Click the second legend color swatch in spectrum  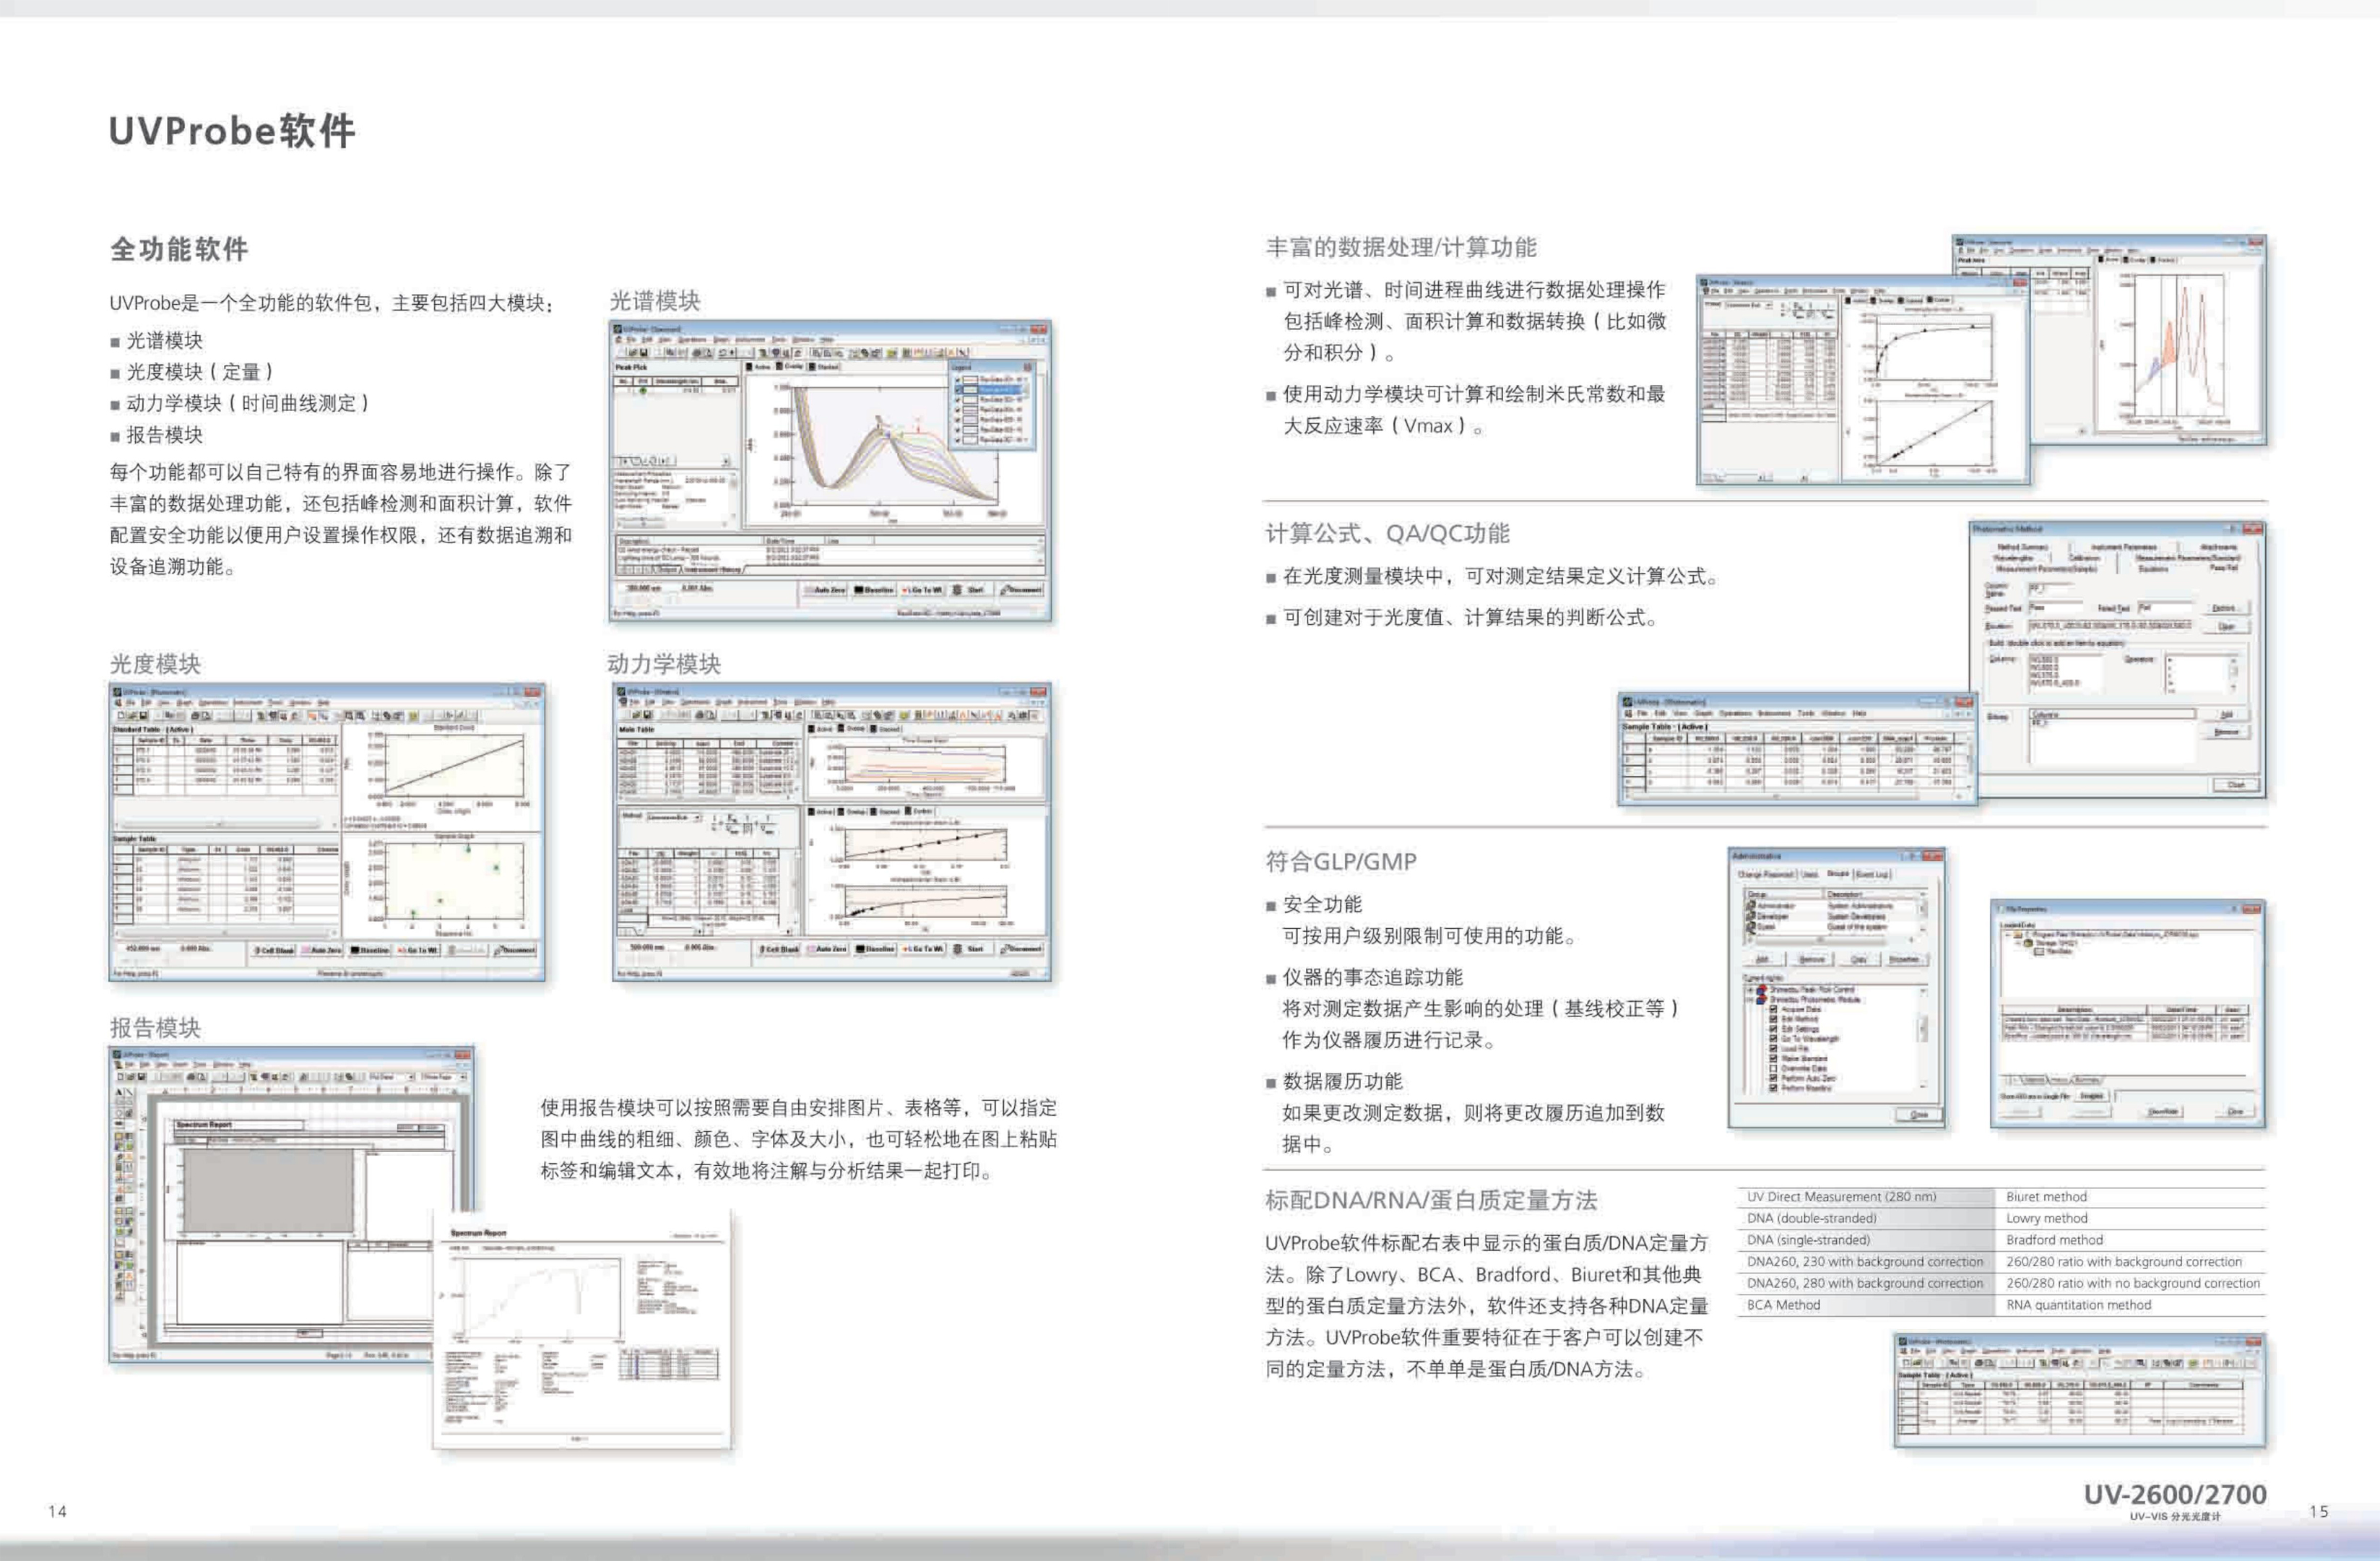click(970, 390)
